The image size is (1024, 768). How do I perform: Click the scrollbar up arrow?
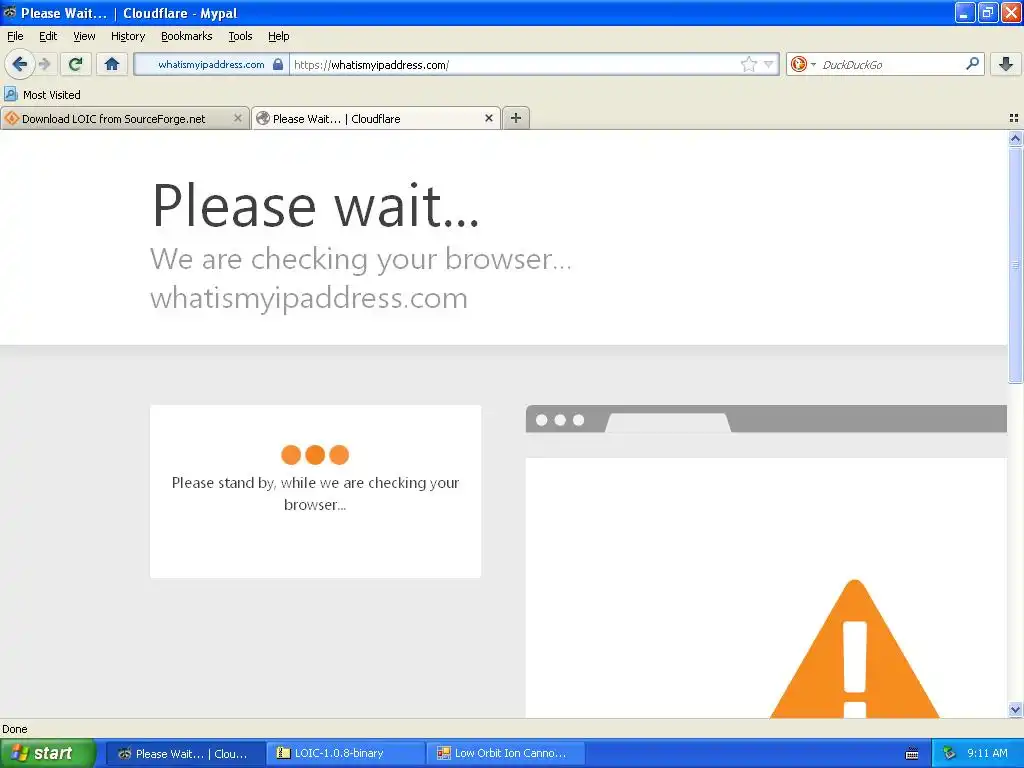(1015, 138)
